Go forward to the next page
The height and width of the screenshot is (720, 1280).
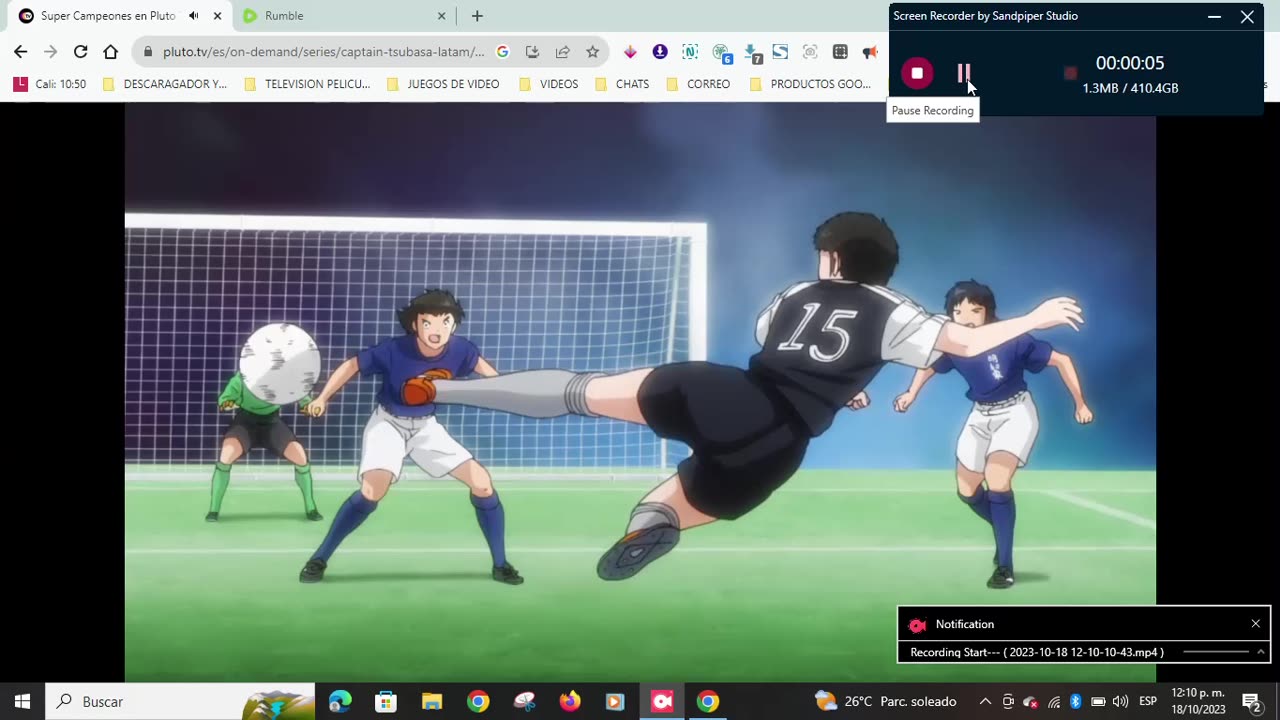[x=51, y=52]
